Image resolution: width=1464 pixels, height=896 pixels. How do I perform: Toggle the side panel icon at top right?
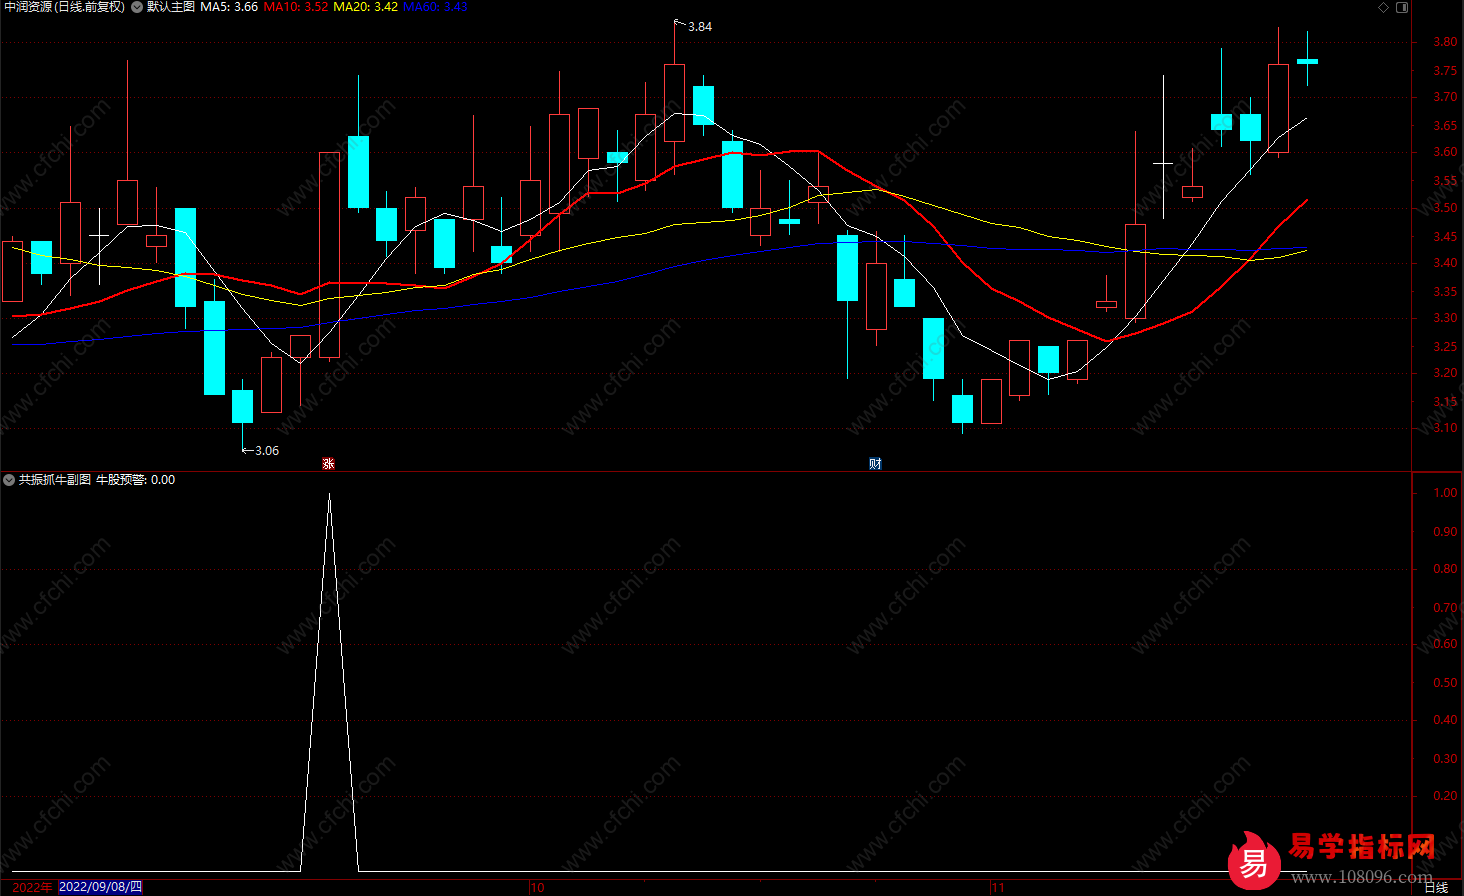[x=1401, y=7]
